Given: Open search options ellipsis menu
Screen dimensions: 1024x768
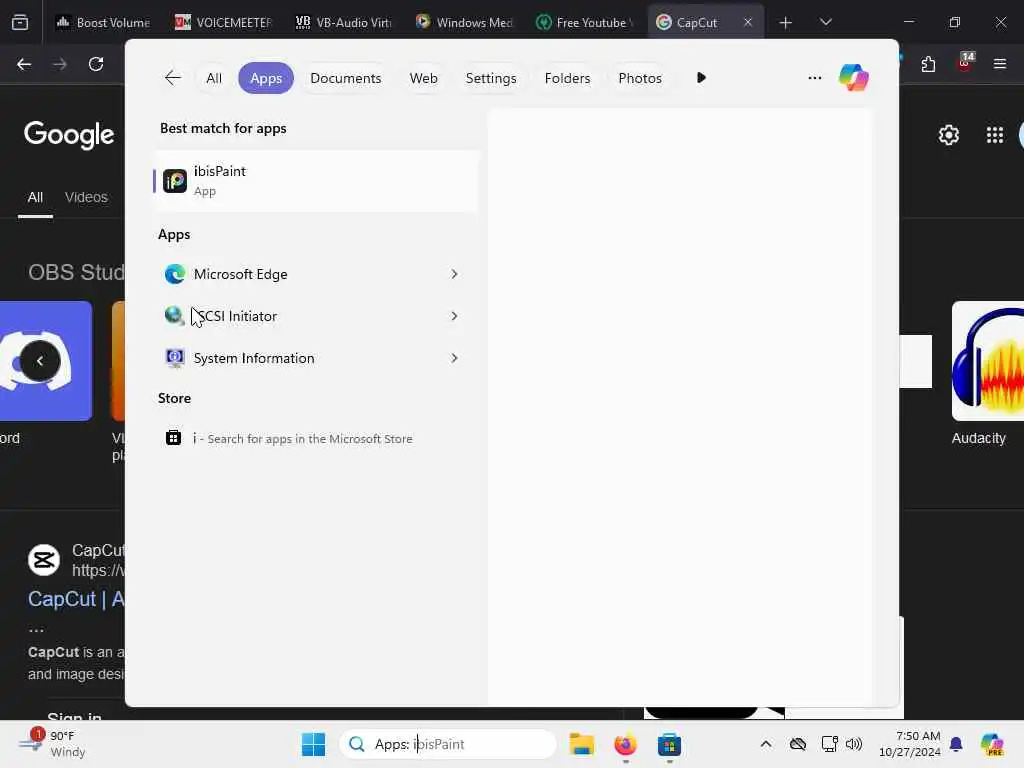Looking at the screenshot, I should [x=814, y=78].
